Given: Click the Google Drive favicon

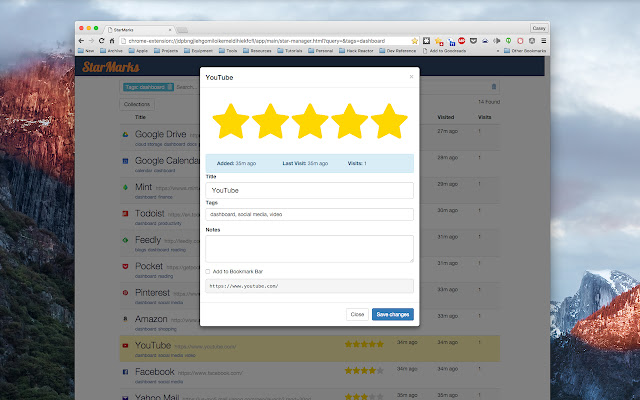Looking at the screenshot, I should click(x=125, y=134).
